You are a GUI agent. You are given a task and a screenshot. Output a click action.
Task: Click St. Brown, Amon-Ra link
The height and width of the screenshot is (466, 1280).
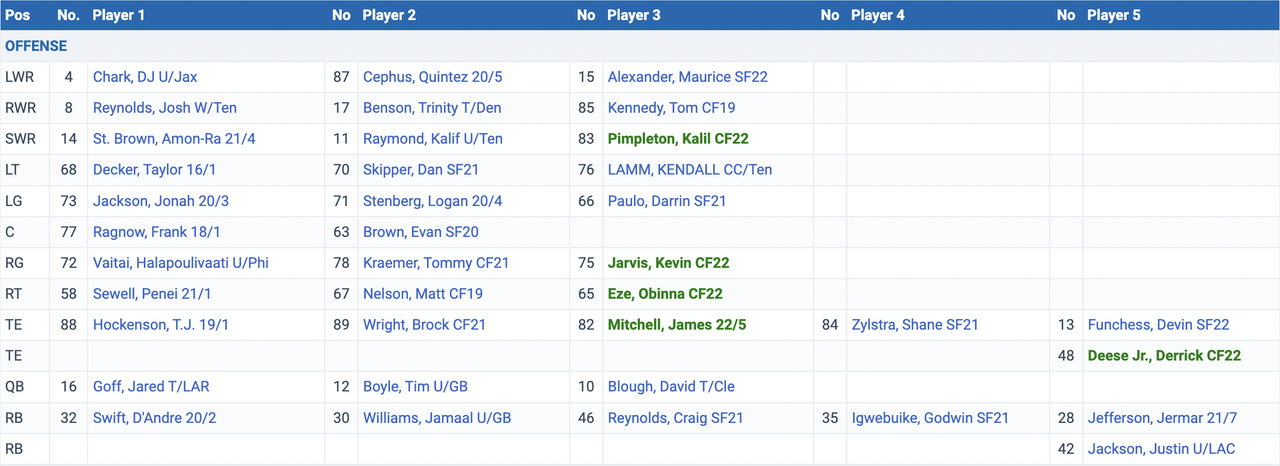173,139
